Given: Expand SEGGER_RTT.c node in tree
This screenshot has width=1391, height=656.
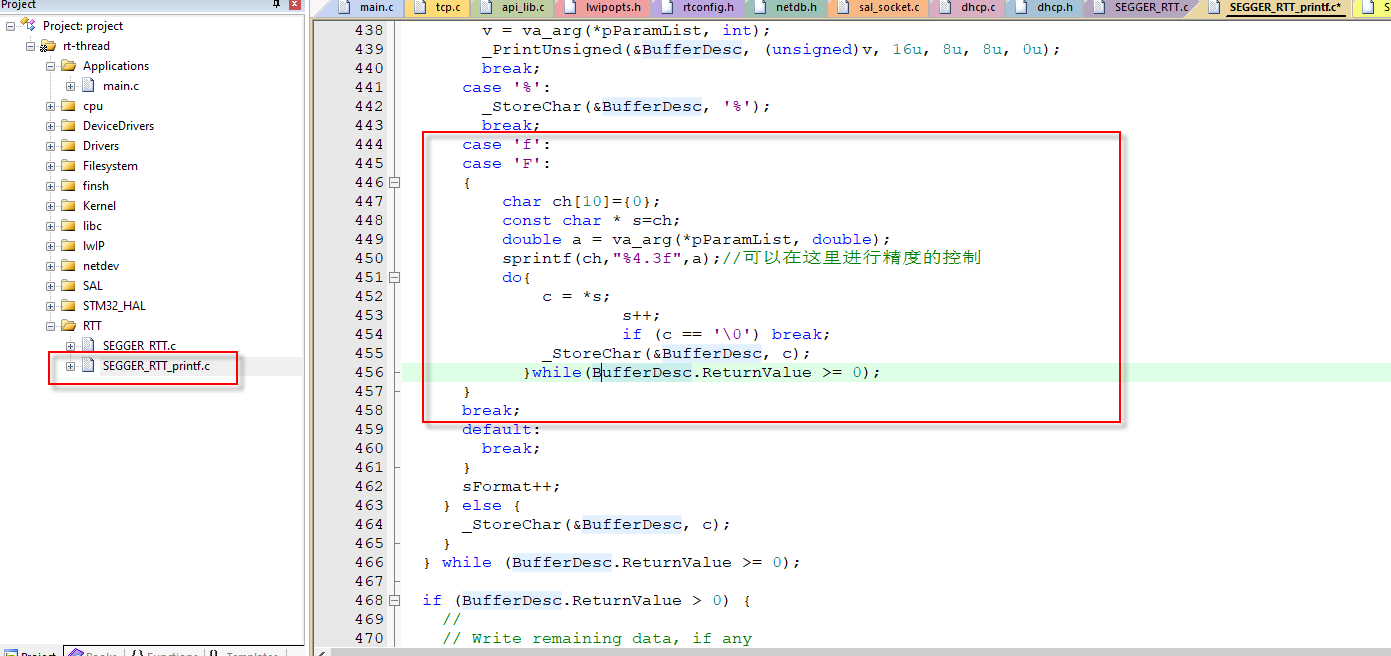Looking at the screenshot, I should coord(70,346).
